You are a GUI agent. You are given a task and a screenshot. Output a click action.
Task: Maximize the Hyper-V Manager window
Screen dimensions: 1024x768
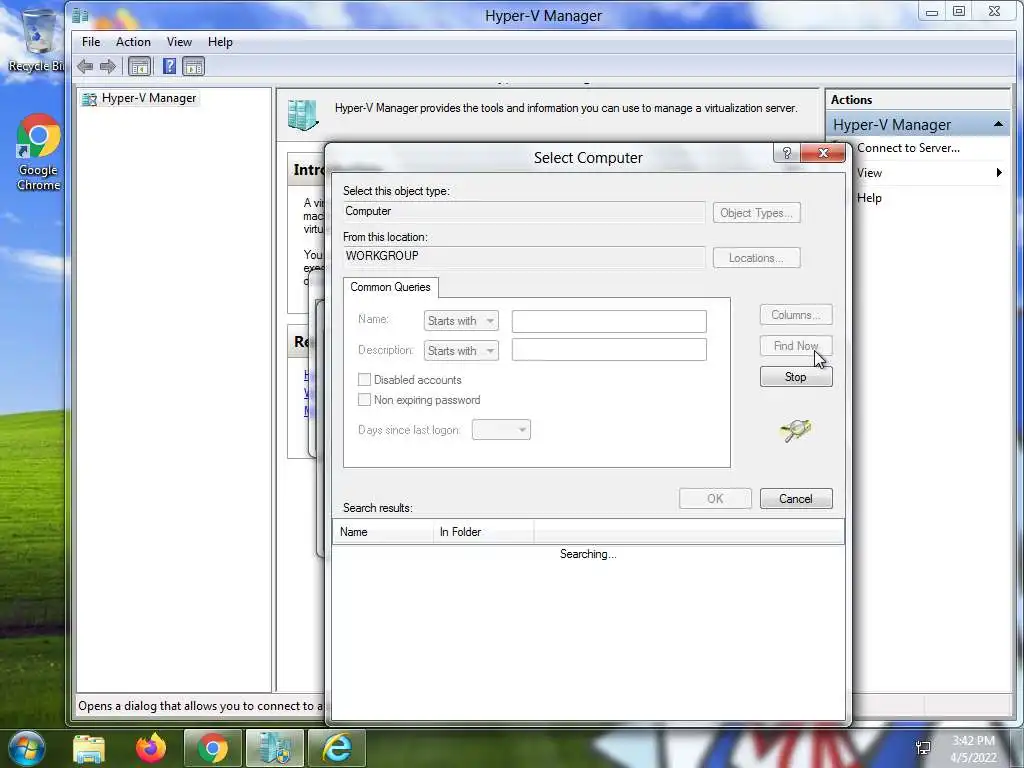[x=959, y=11]
